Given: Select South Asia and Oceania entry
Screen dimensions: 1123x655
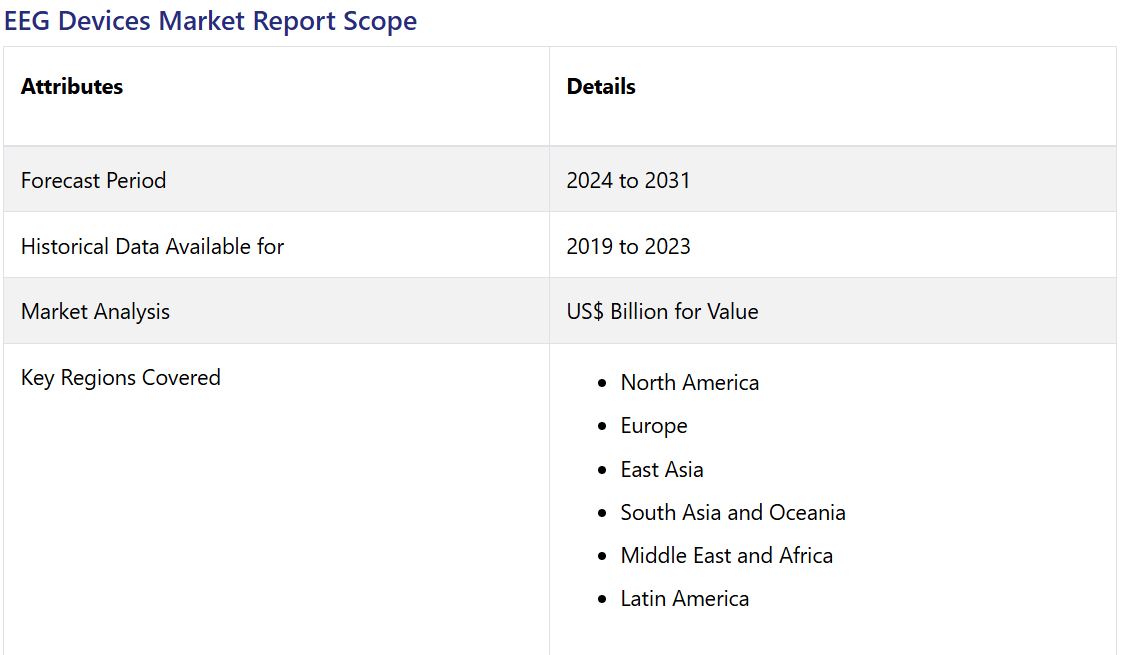Looking at the screenshot, I should tap(732, 513).
